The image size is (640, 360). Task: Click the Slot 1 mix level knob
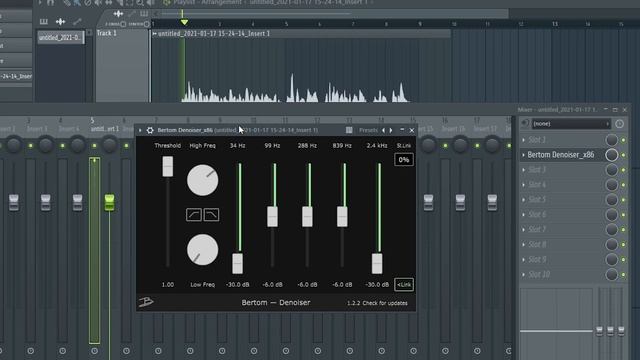coord(611,140)
